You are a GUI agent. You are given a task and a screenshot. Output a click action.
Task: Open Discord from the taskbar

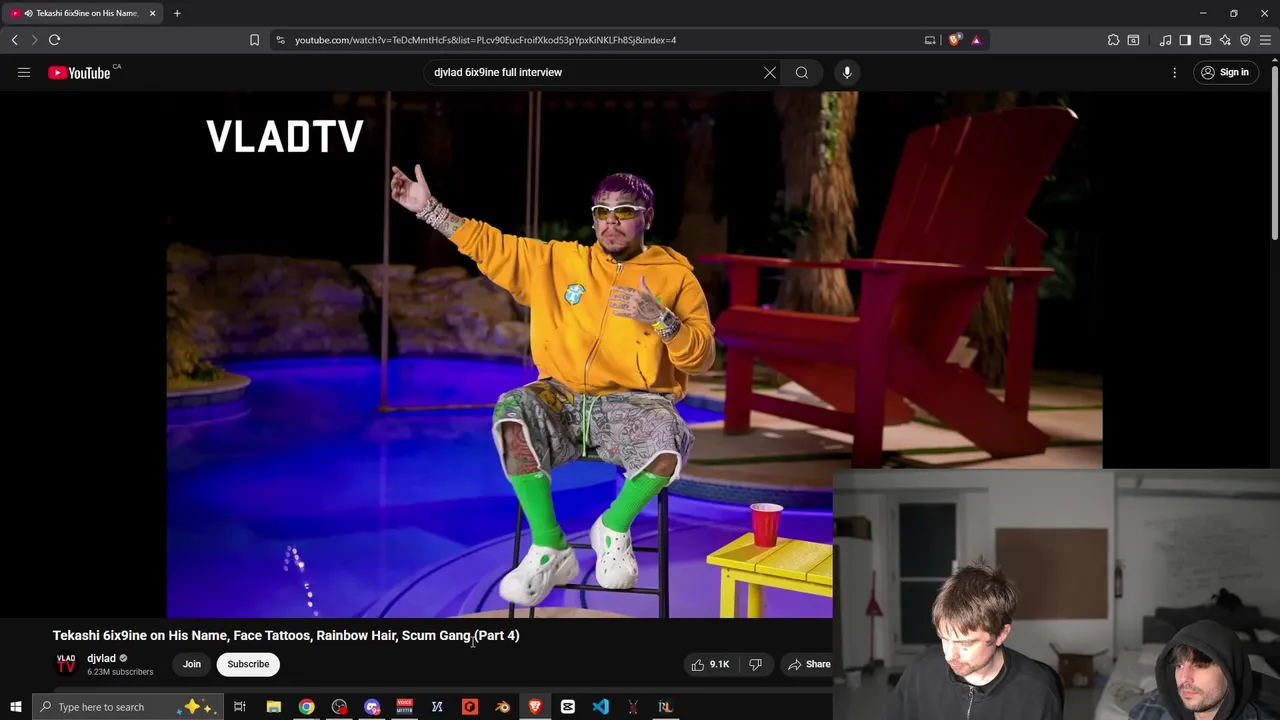(372, 707)
